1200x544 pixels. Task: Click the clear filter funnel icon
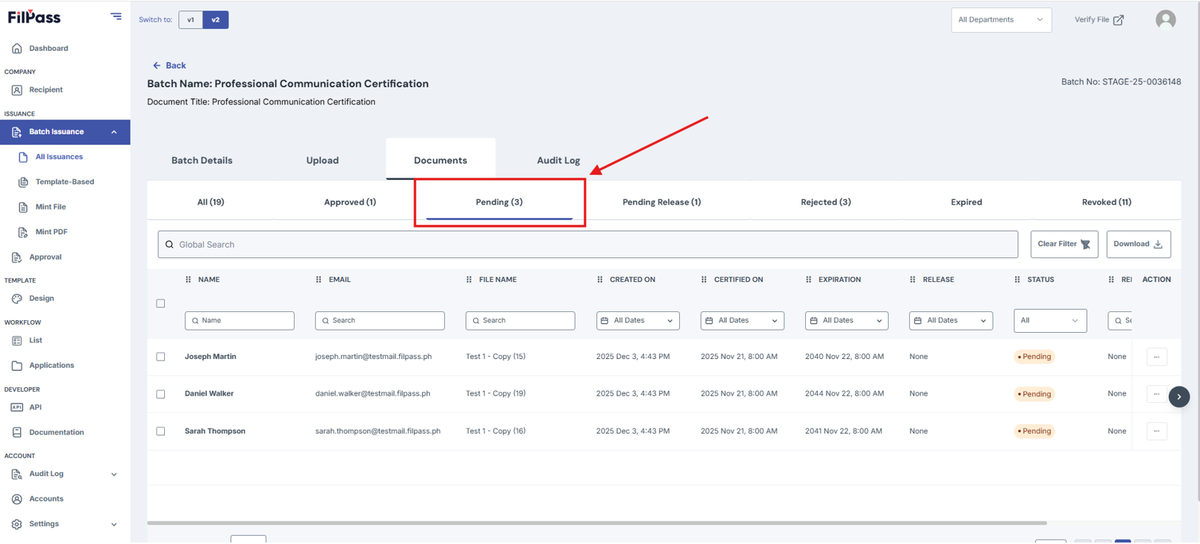[x=1086, y=244]
